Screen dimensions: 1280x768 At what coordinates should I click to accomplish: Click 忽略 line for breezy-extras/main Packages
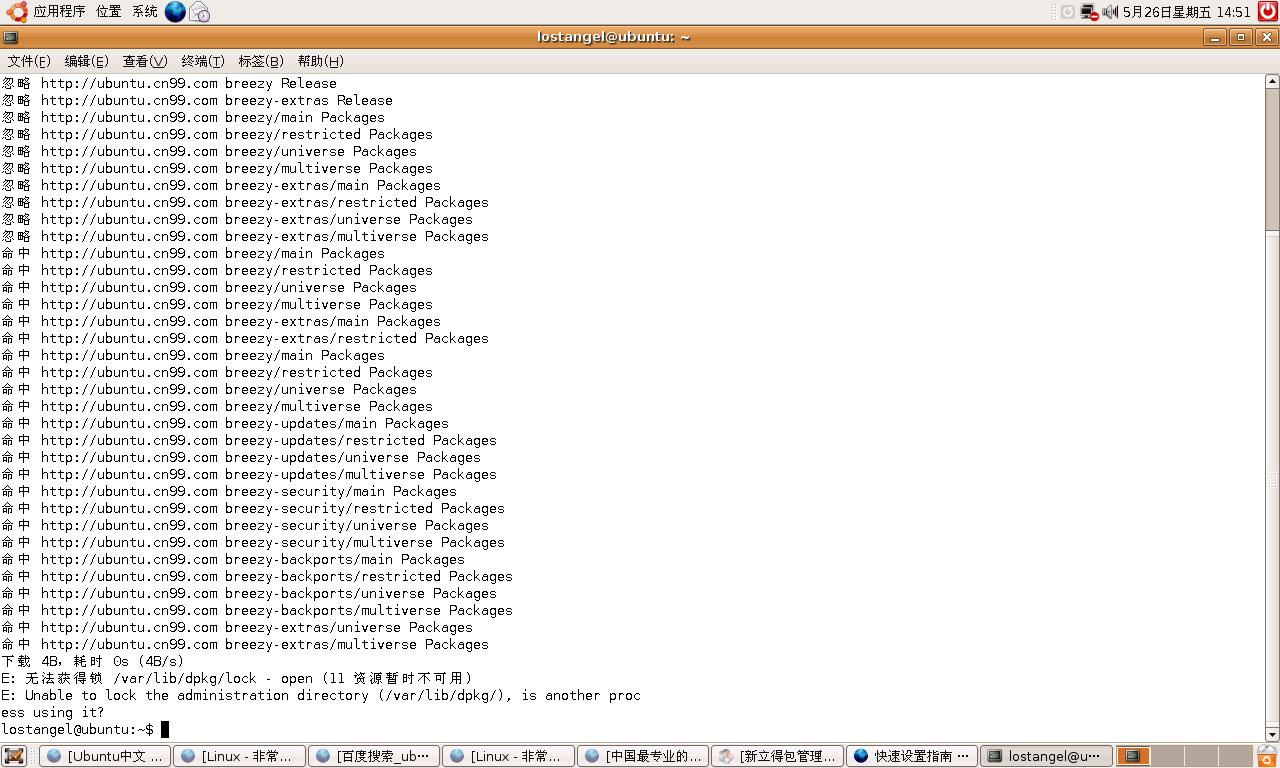(221, 185)
